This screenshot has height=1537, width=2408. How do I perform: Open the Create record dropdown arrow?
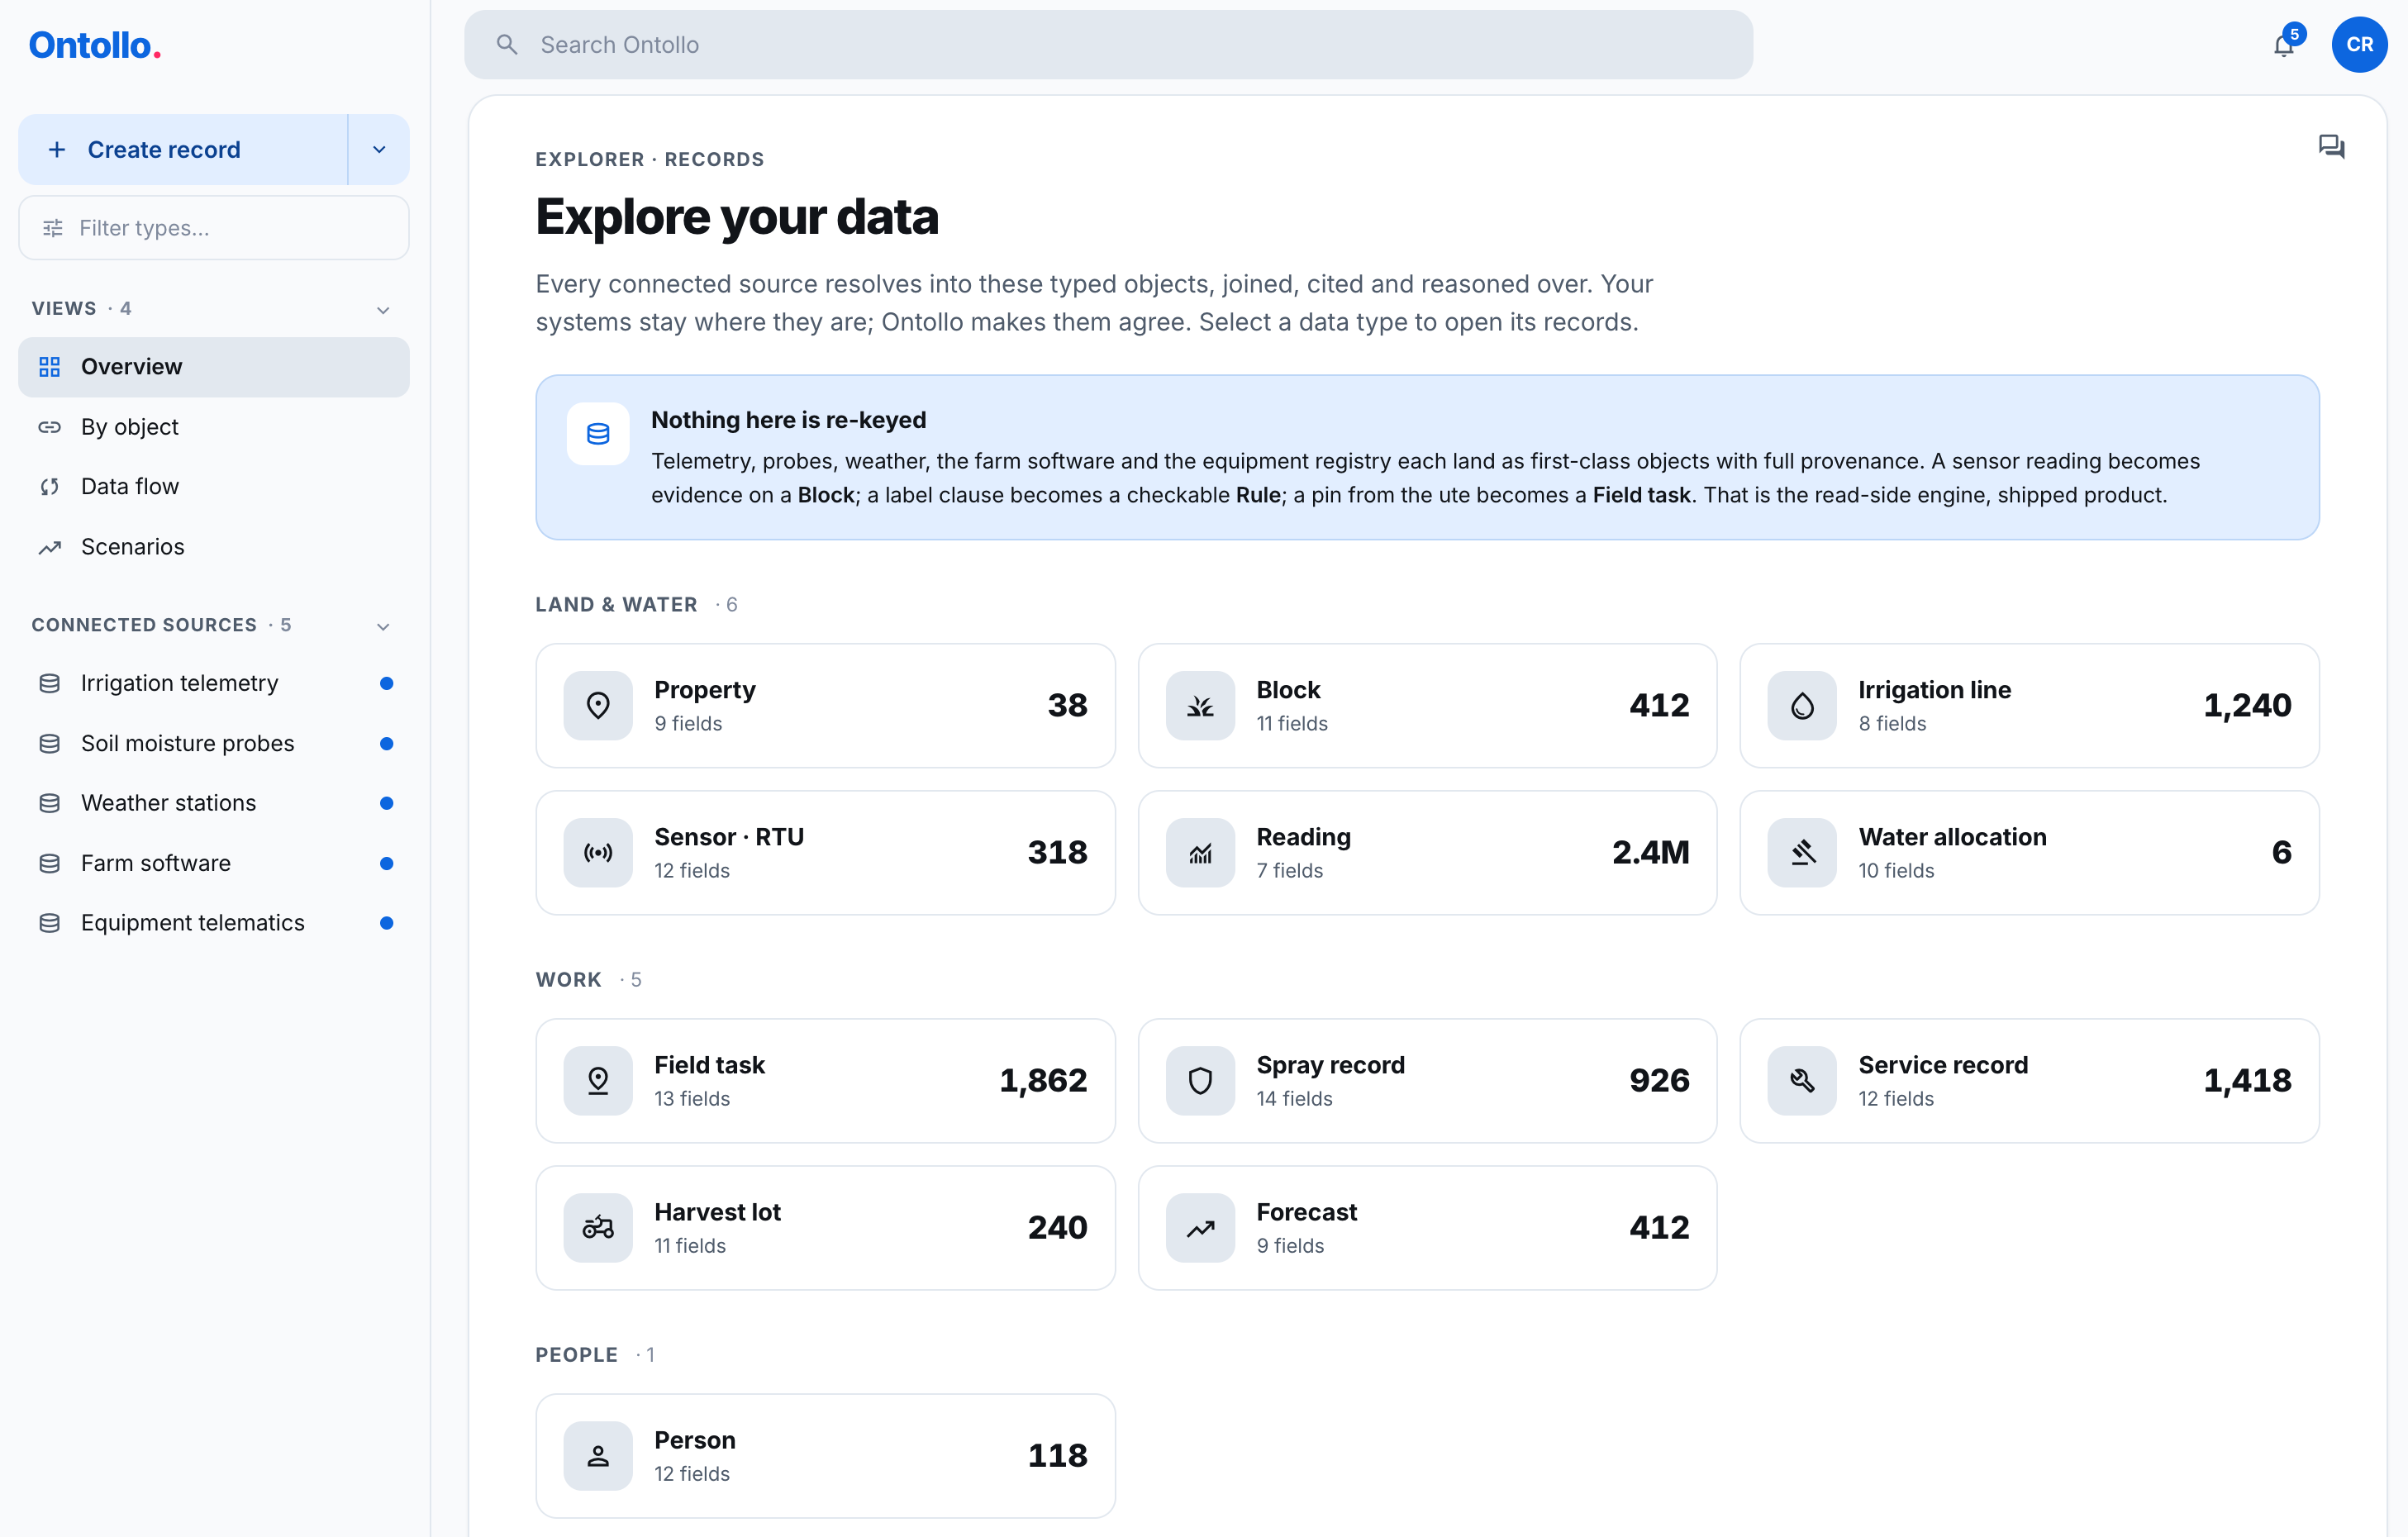379,149
